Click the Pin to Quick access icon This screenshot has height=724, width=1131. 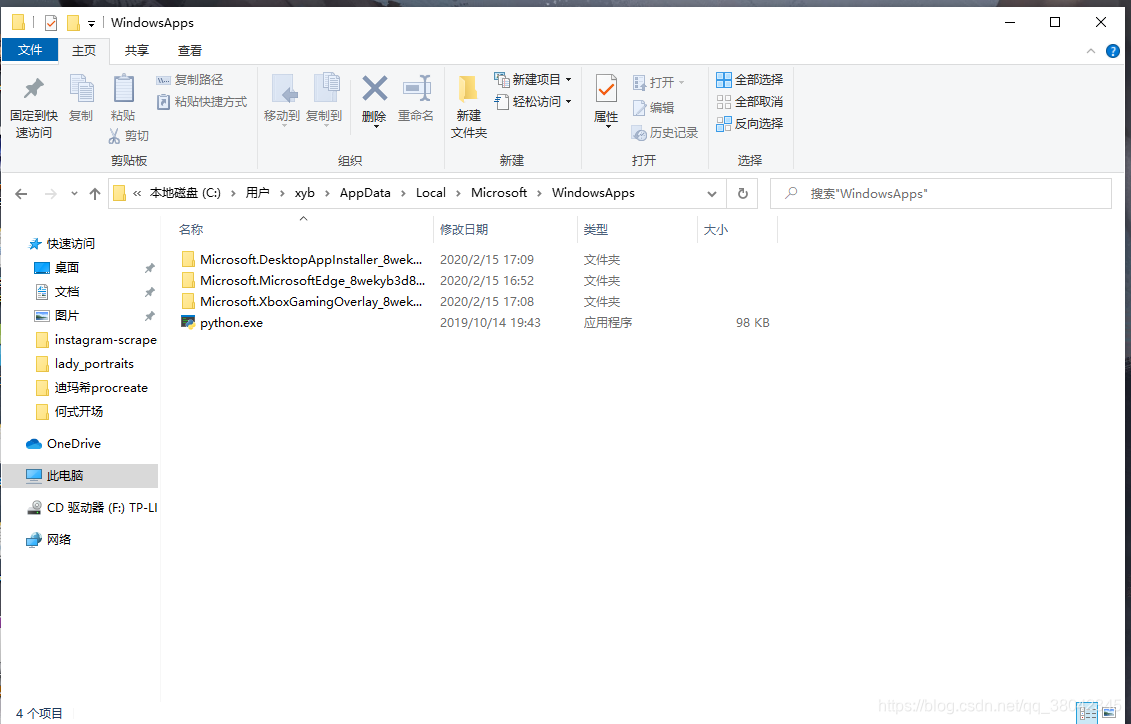[x=33, y=89]
